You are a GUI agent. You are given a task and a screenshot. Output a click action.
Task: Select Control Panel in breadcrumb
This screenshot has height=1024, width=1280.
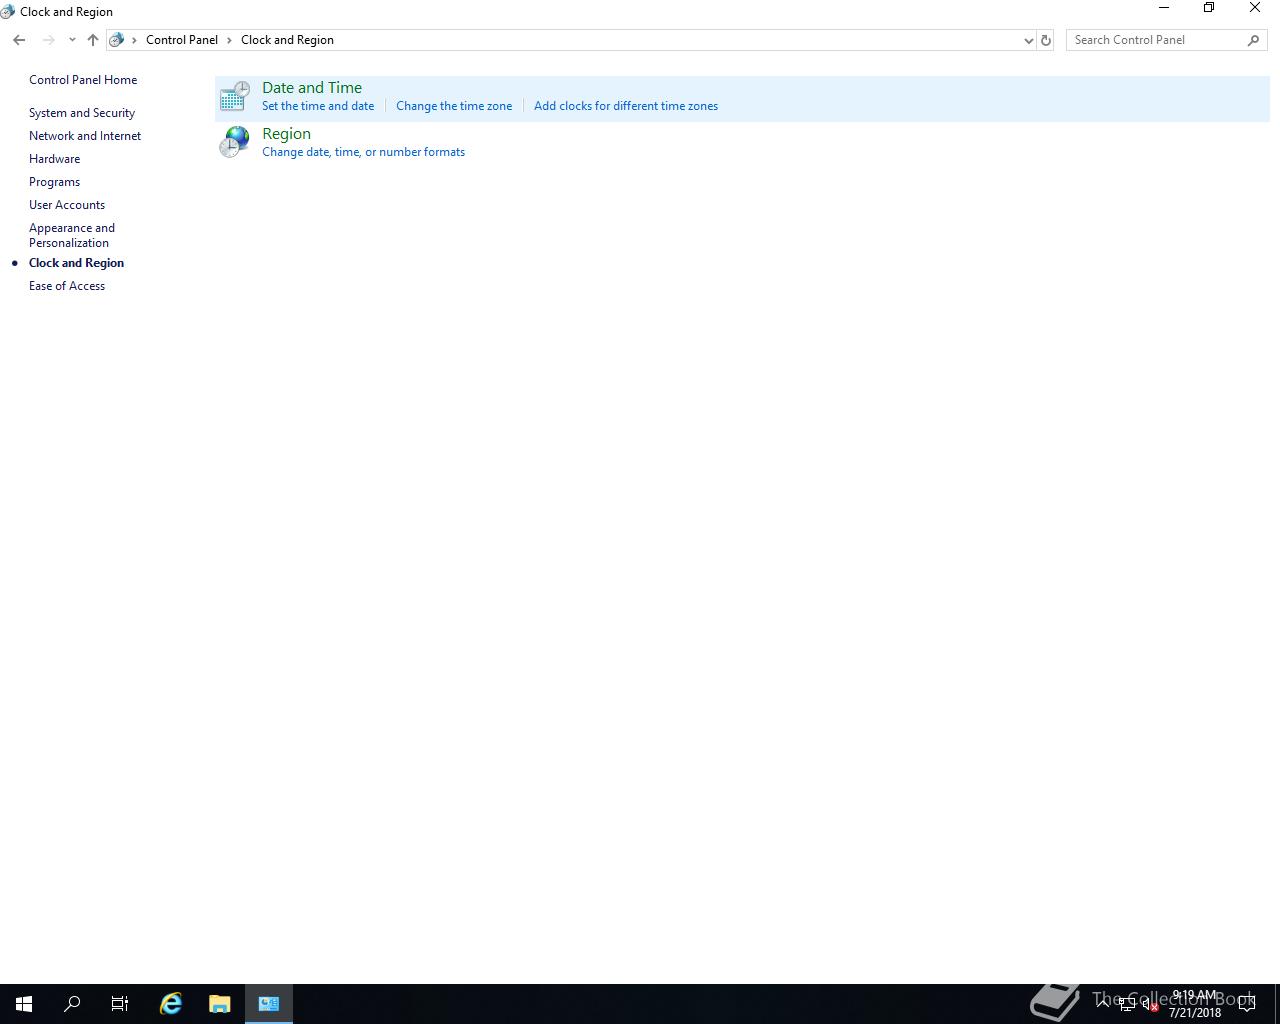pyautogui.click(x=182, y=40)
